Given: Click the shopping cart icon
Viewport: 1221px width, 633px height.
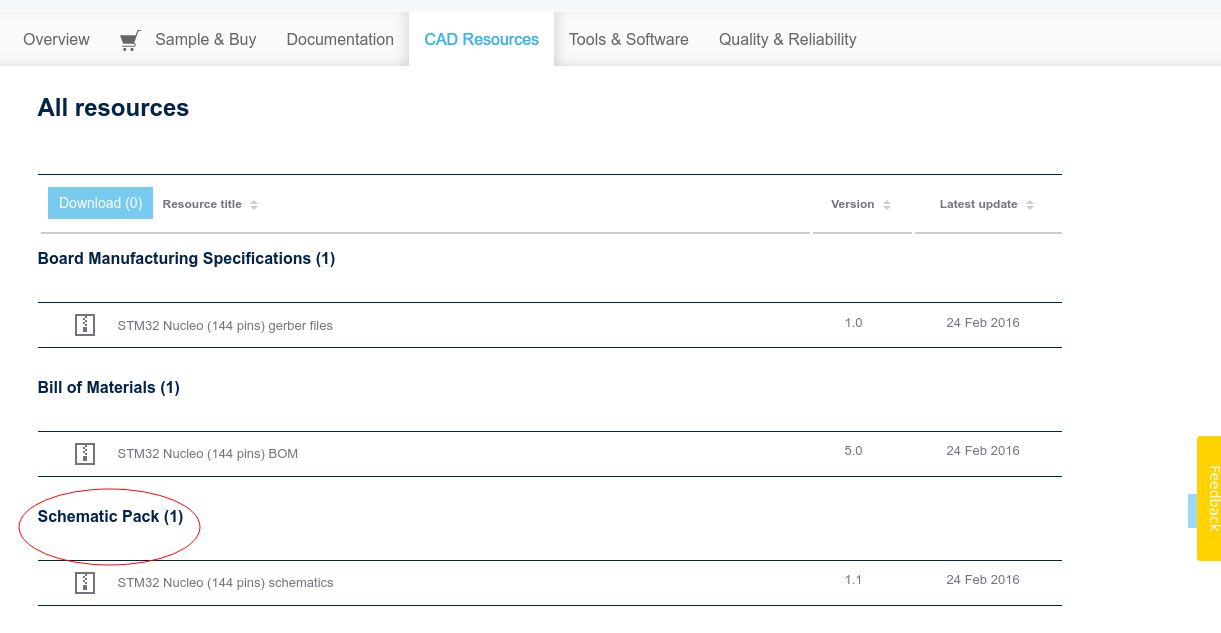Looking at the screenshot, I should 129,41.
